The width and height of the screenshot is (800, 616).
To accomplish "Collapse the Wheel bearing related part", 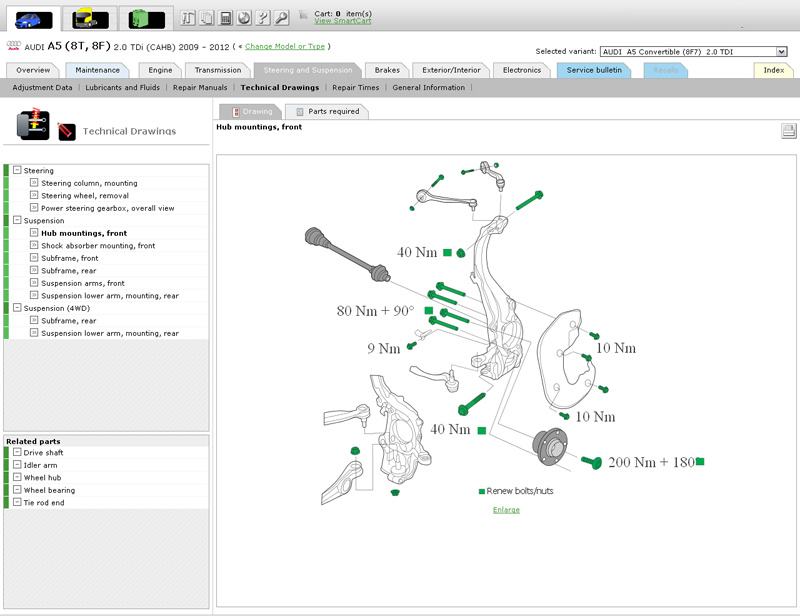I will click(17, 490).
